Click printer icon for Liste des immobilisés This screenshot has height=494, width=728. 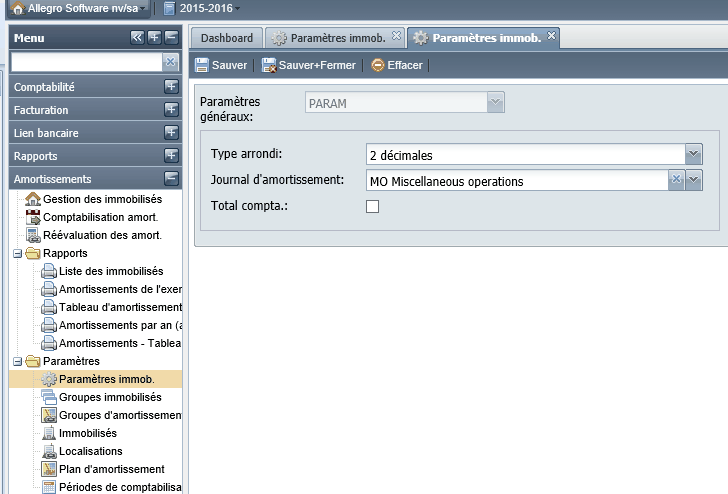[49, 271]
